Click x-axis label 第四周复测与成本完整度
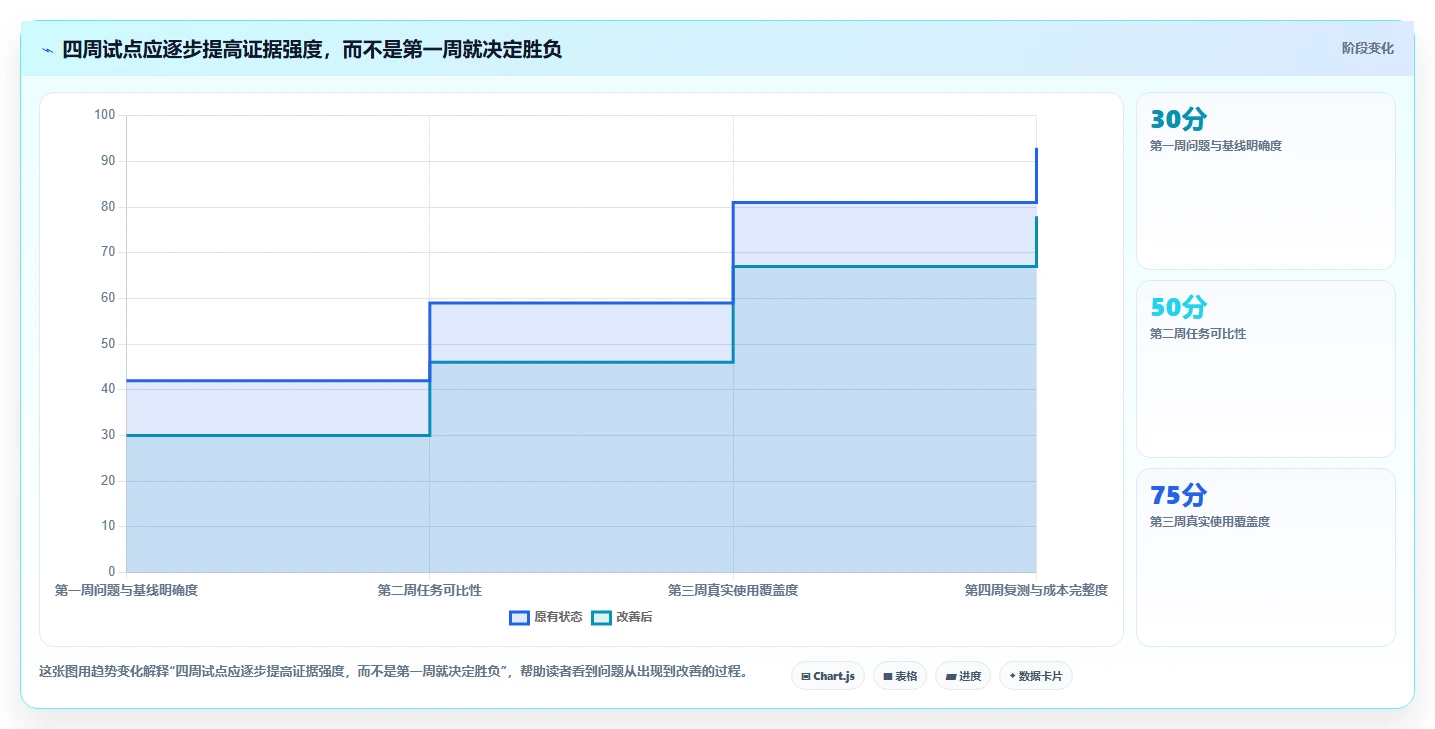The image size is (1435, 729). [x=1036, y=590]
